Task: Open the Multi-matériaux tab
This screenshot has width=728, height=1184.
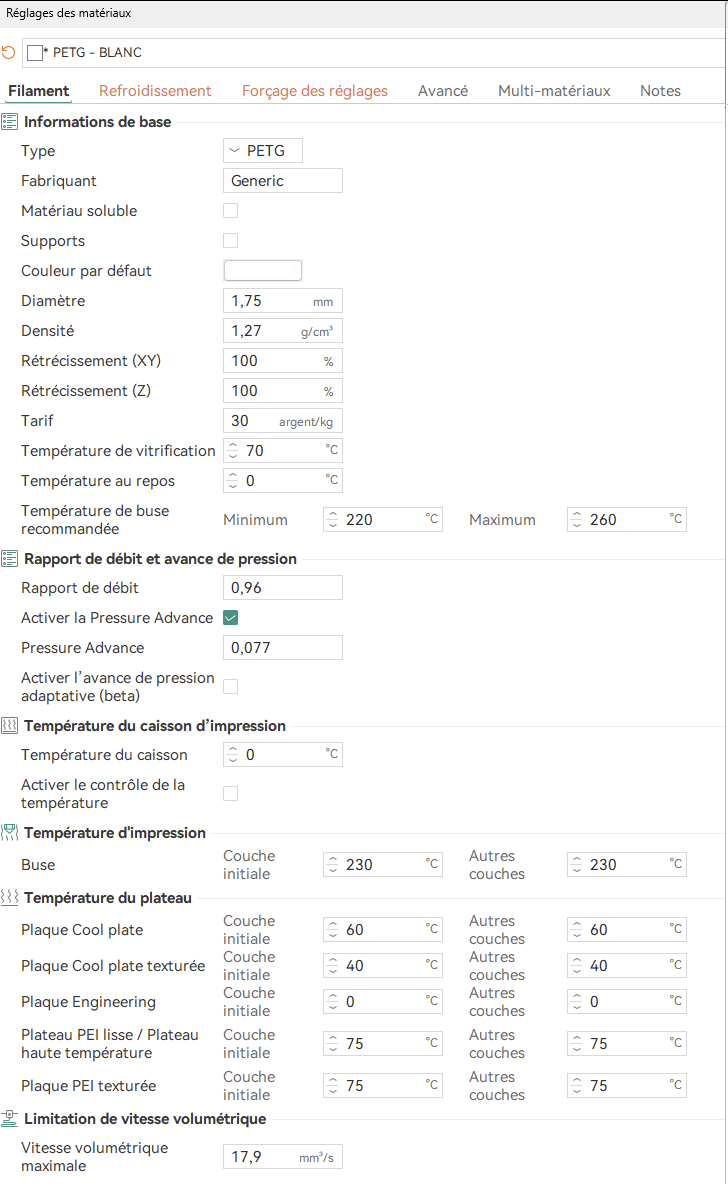Action: [554, 91]
